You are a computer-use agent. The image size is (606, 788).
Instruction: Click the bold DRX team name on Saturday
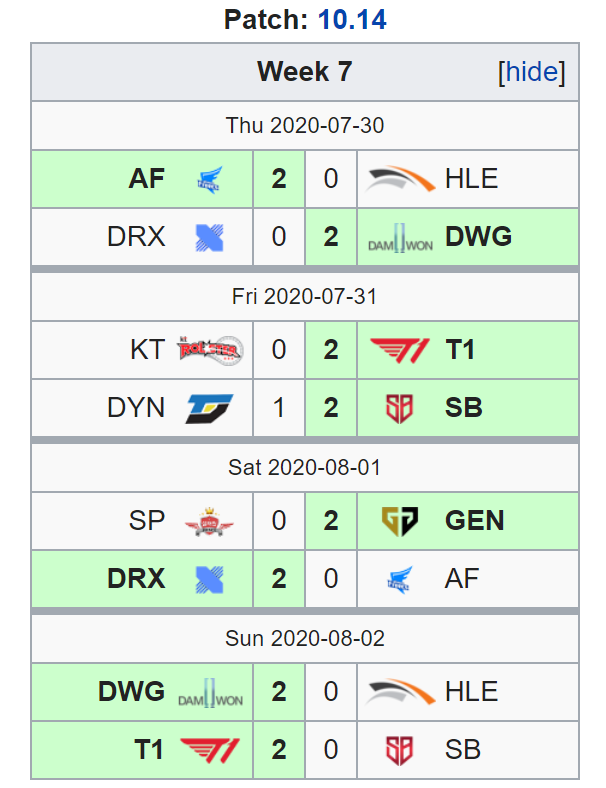136,578
